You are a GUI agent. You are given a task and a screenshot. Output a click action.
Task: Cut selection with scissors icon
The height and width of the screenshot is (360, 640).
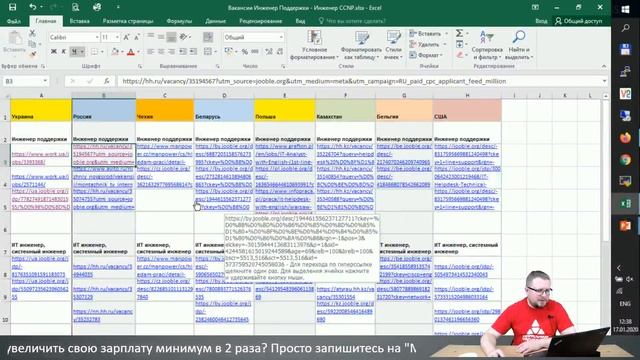point(32,33)
